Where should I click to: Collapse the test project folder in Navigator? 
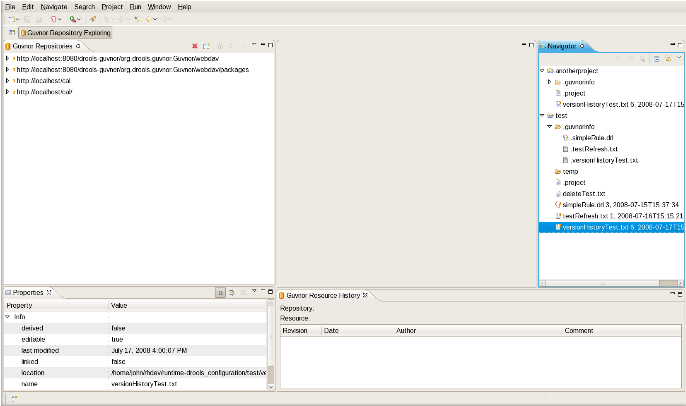pos(541,116)
